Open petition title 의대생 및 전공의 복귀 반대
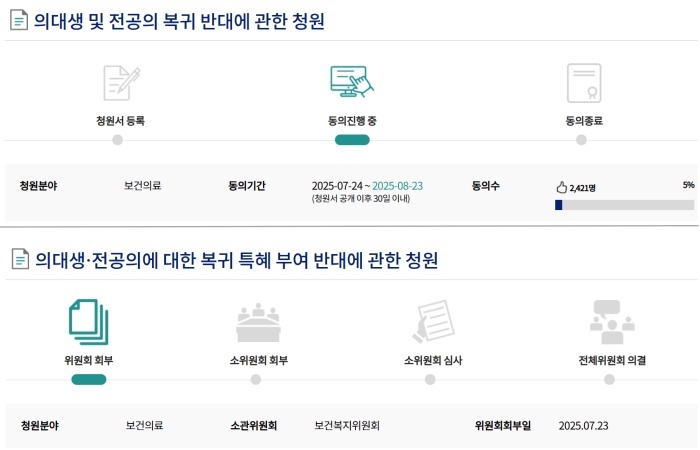700x450 pixels. point(179,21)
